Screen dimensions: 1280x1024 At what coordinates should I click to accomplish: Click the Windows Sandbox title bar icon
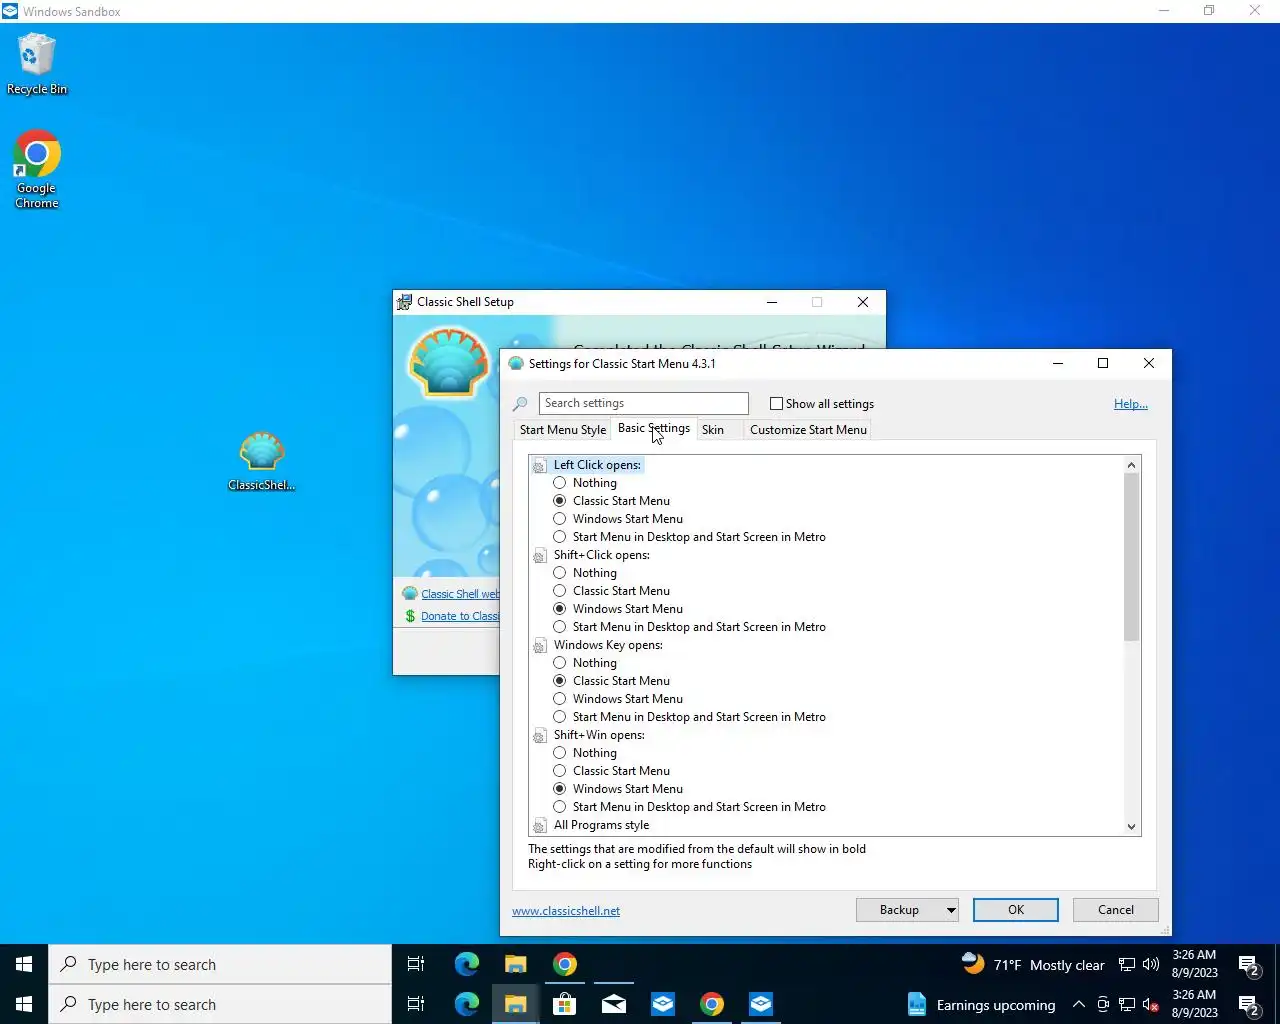point(10,11)
